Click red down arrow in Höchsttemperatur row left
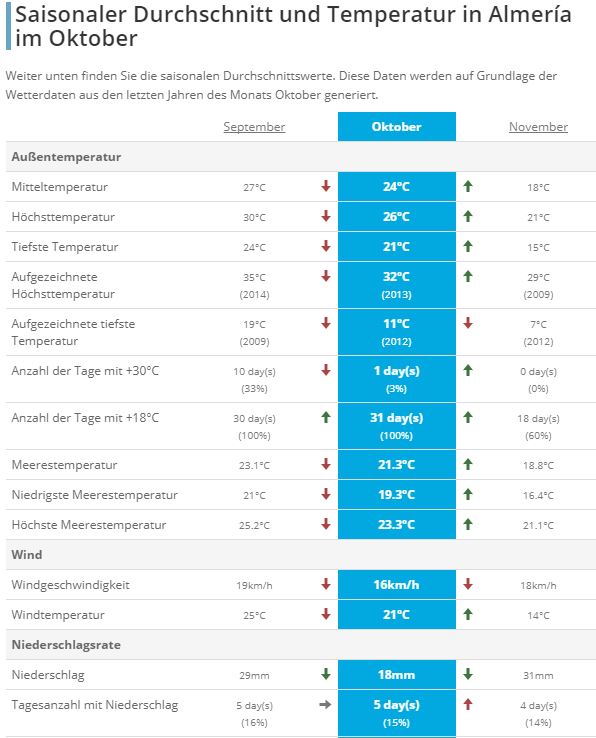 point(326,216)
